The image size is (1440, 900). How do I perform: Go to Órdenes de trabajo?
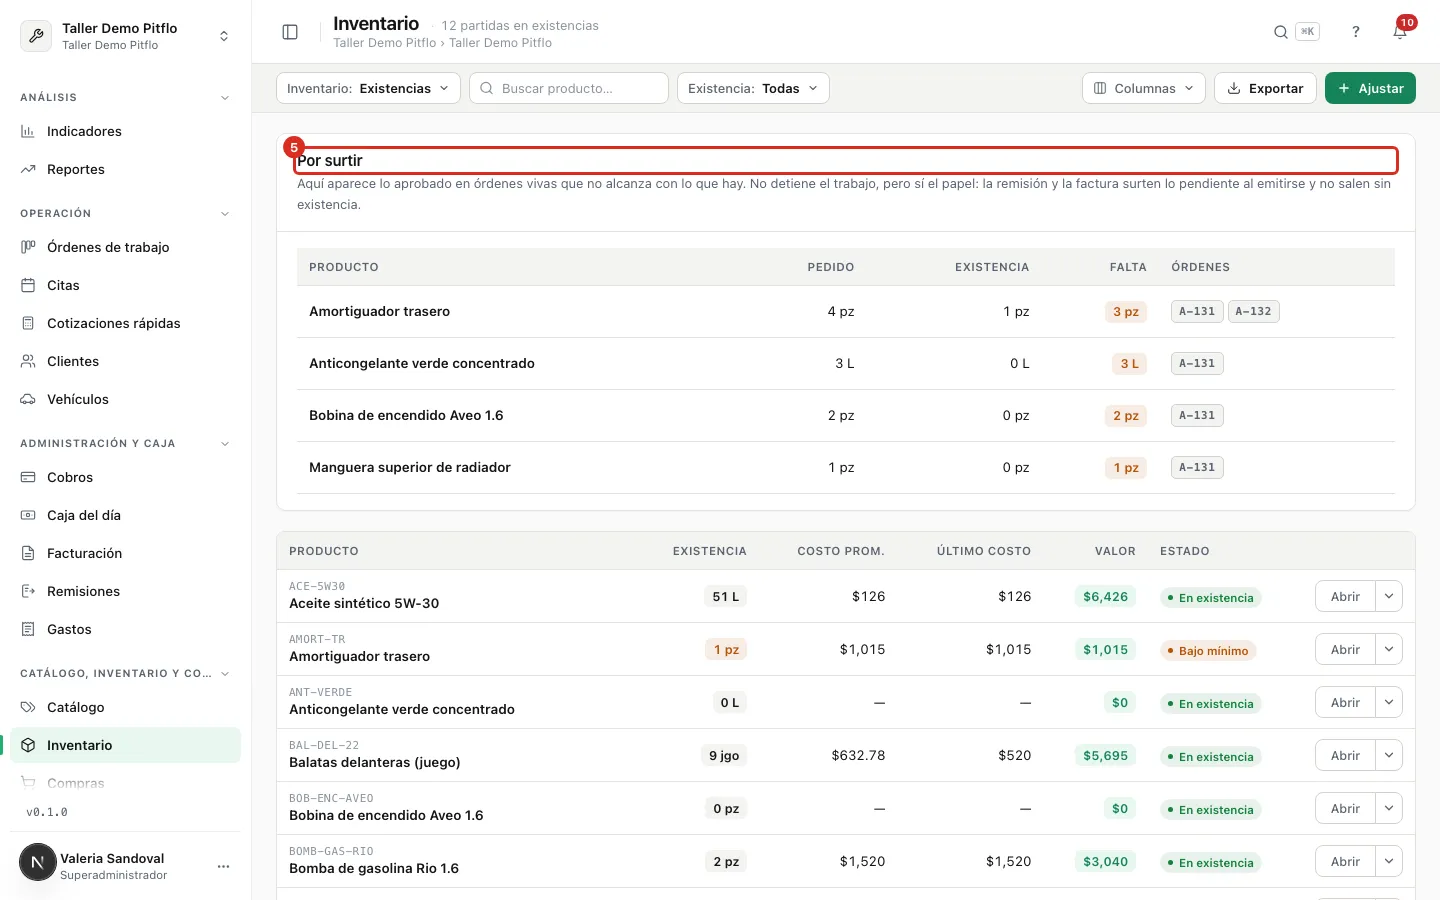pyautogui.click(x=125, y=247)
